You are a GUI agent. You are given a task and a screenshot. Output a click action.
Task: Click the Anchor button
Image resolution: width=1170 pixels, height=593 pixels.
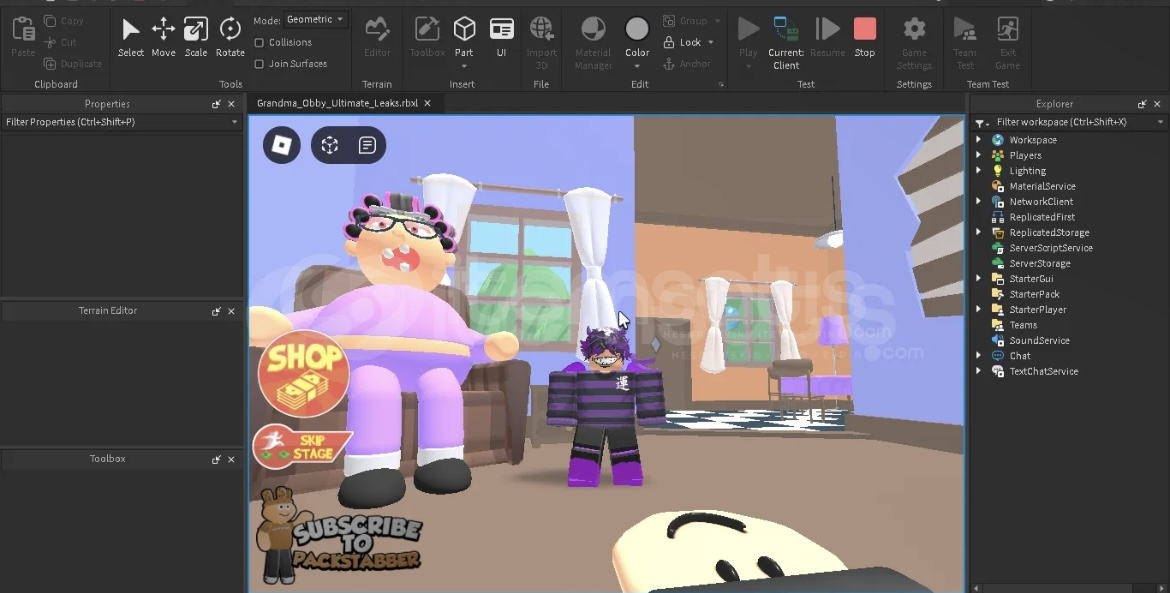coord(686,64)
